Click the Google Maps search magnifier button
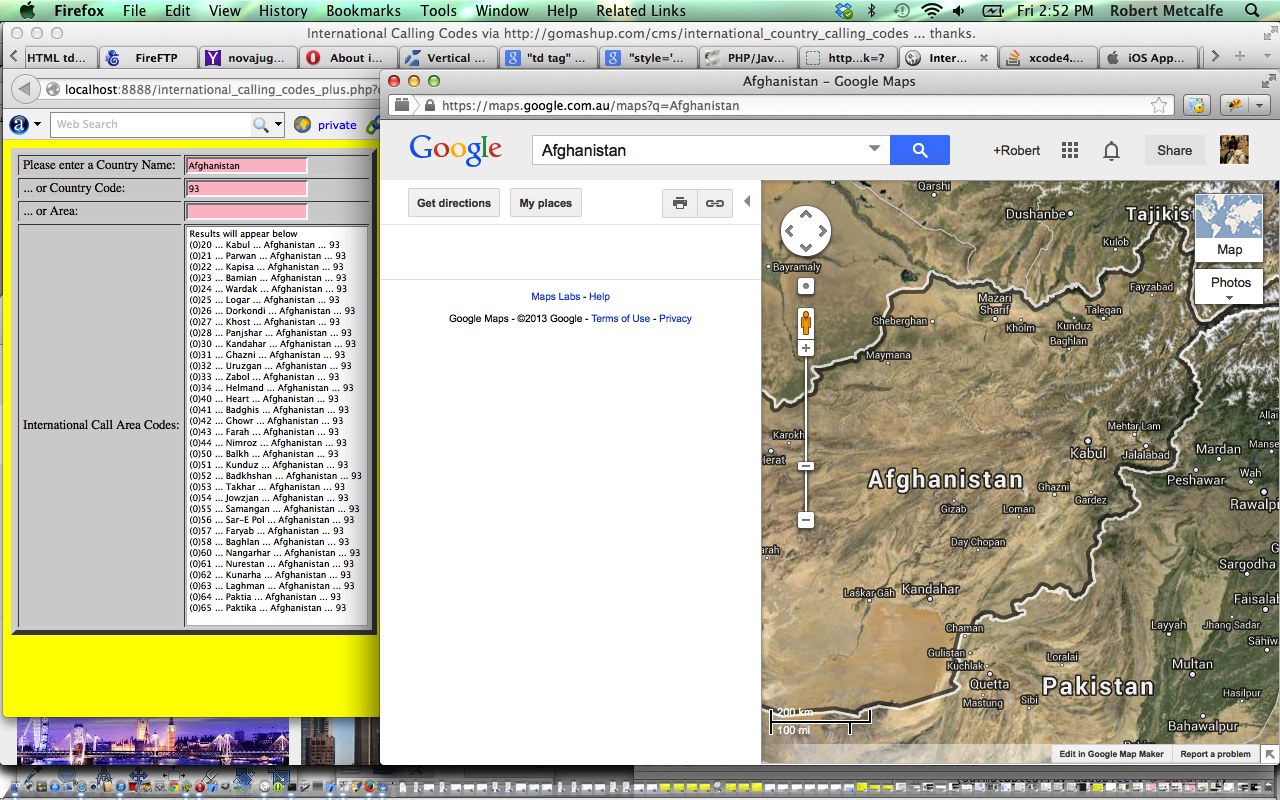 (919, 150)
